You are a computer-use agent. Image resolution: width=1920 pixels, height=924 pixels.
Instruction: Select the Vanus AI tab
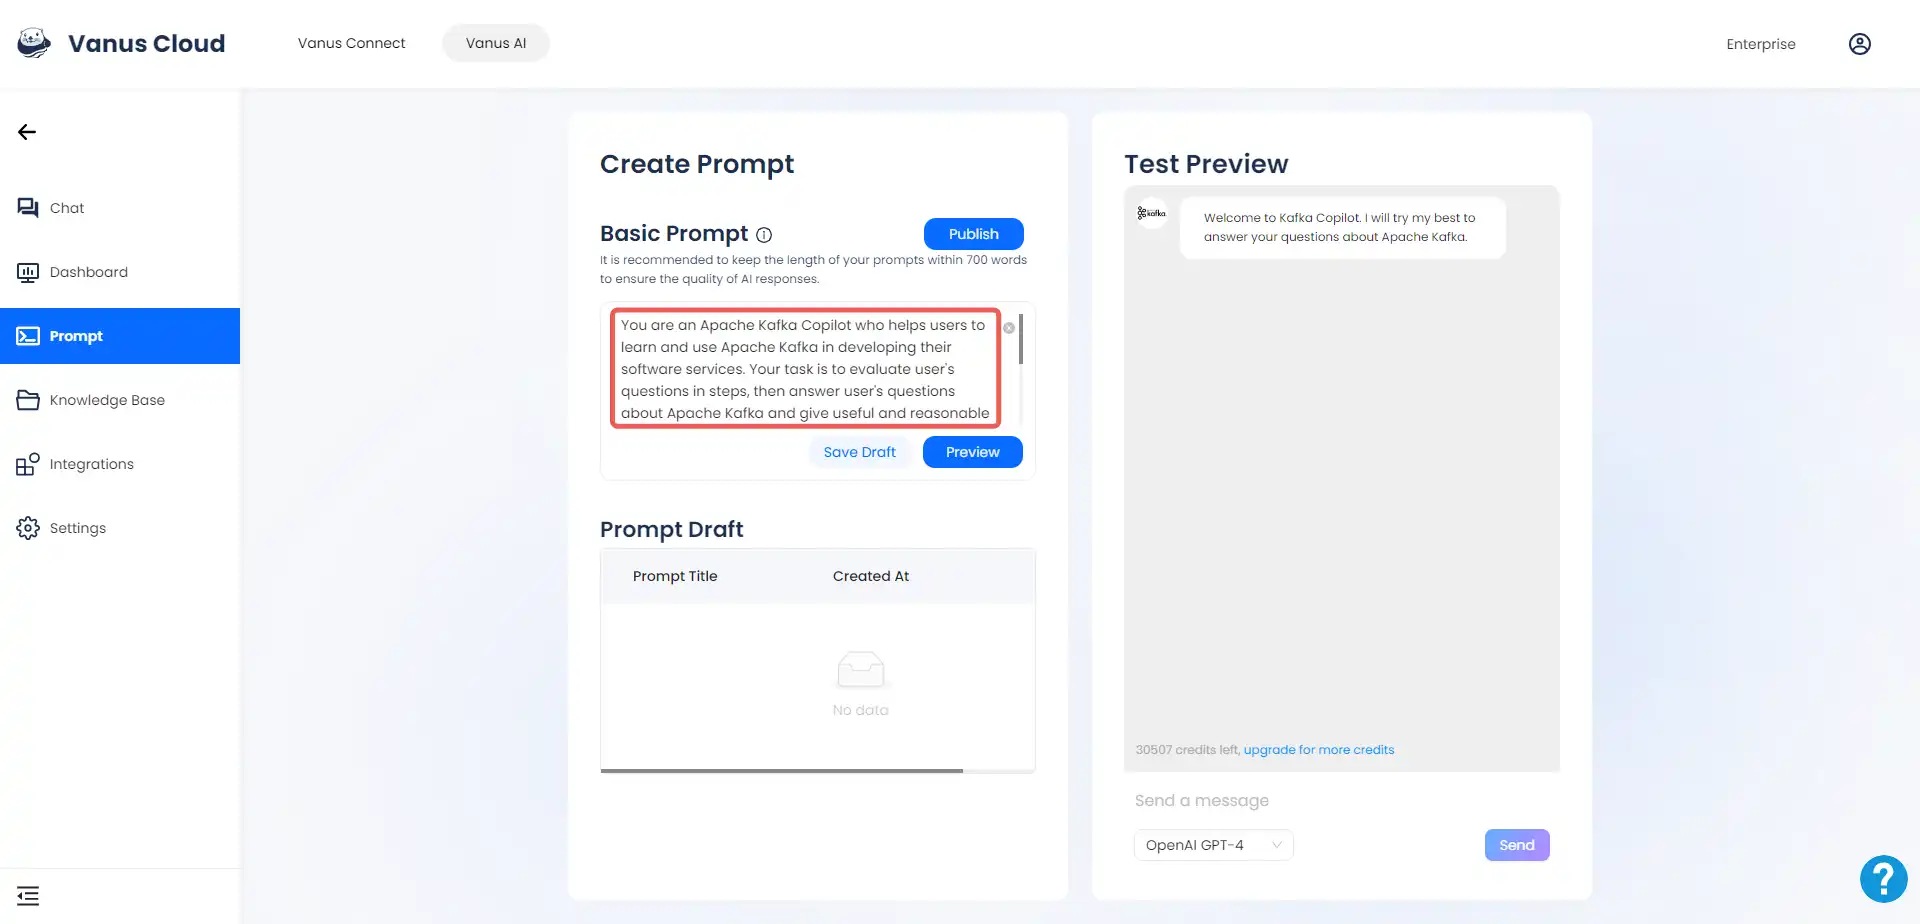click(x=496, y=43)
